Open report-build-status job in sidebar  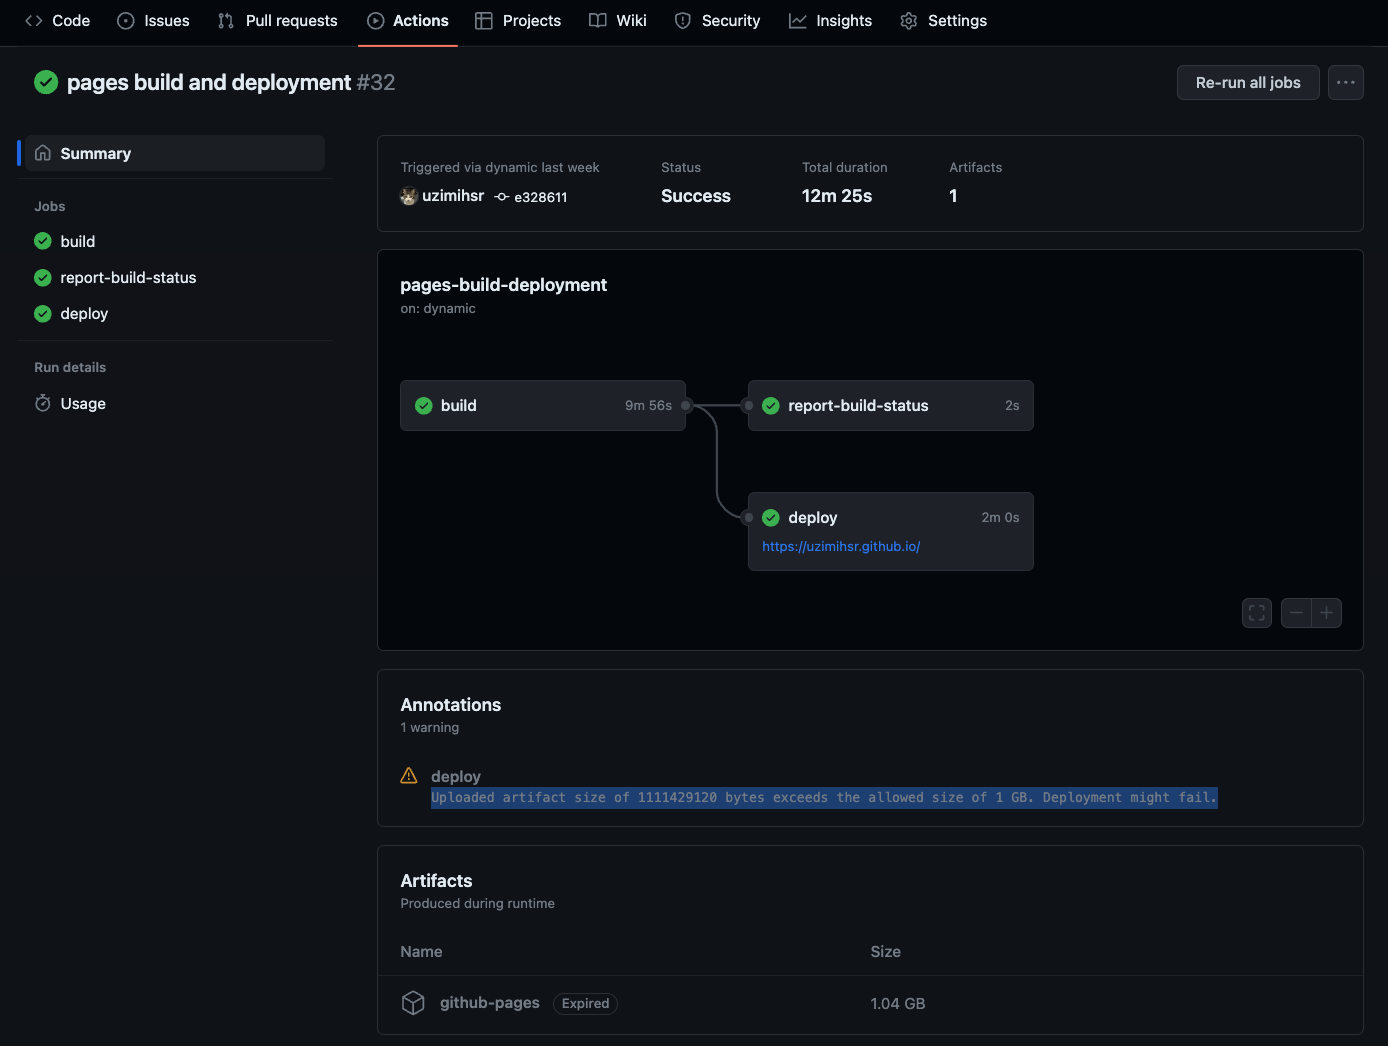(x=128, y=277)
